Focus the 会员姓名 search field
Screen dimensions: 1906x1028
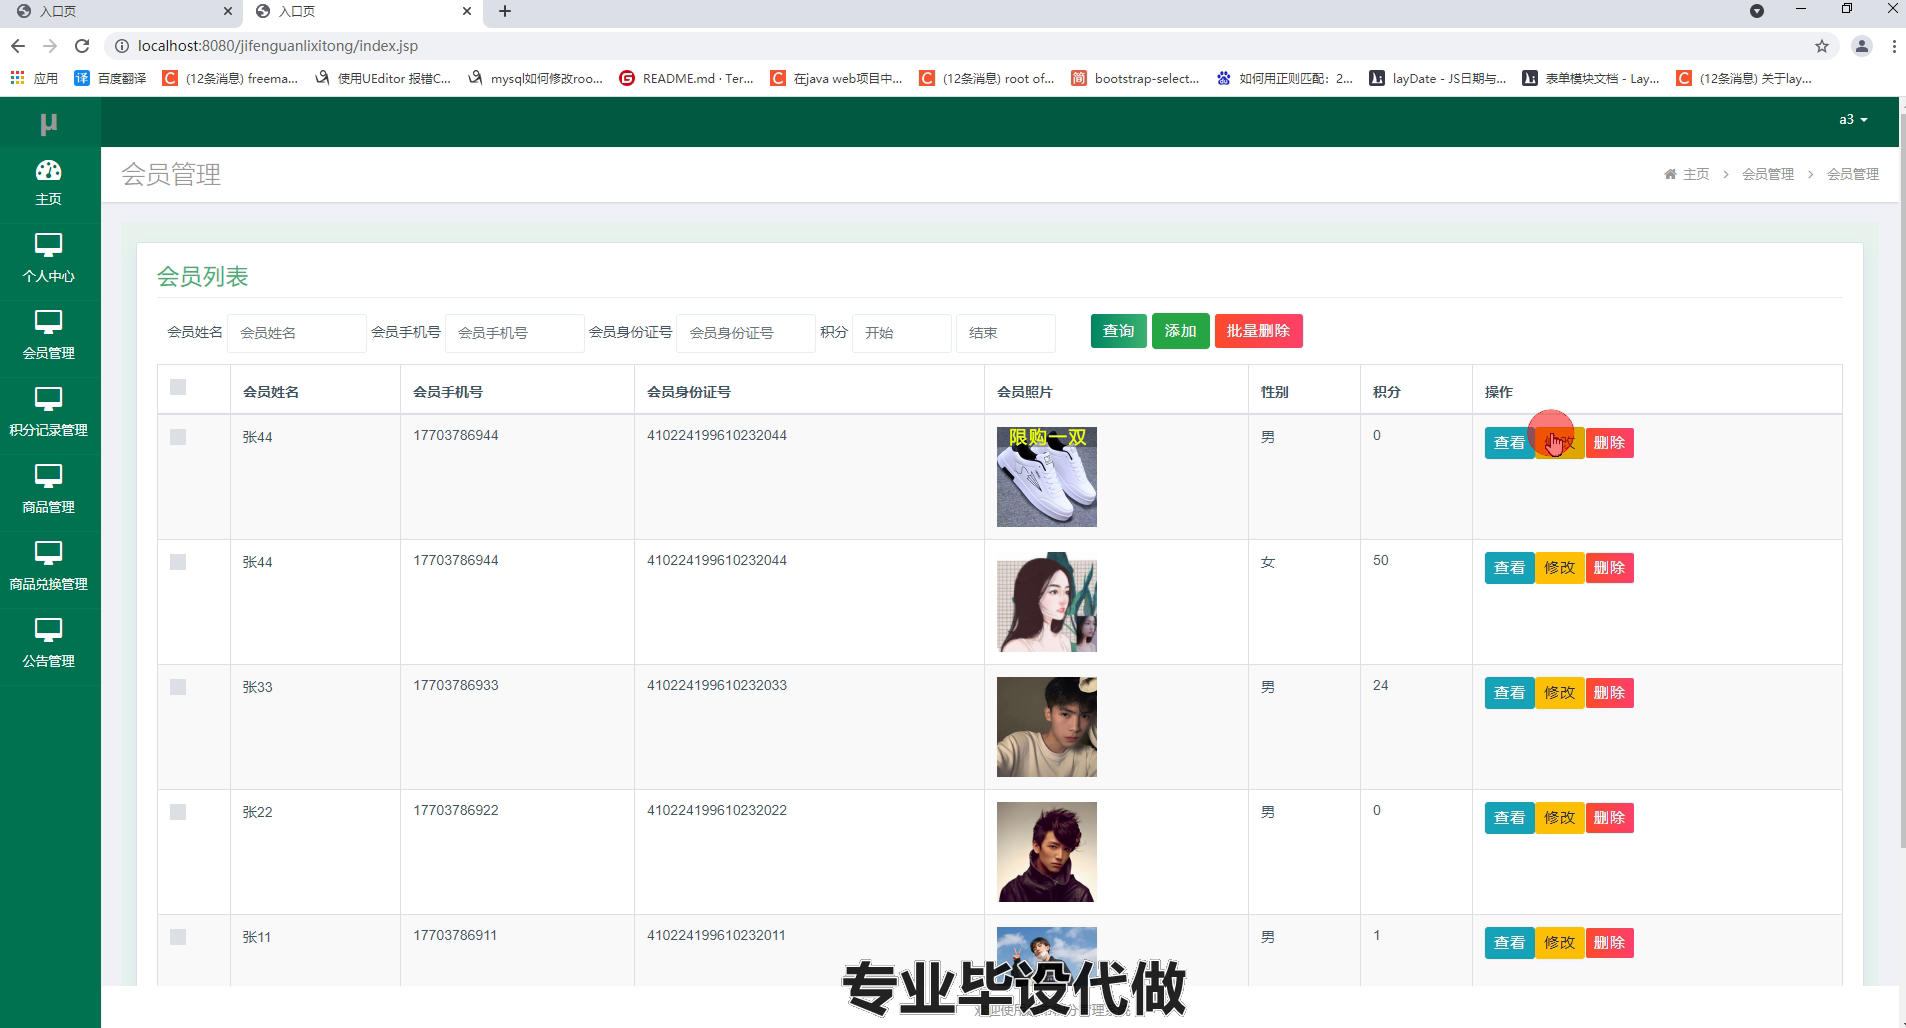point(296,333)
